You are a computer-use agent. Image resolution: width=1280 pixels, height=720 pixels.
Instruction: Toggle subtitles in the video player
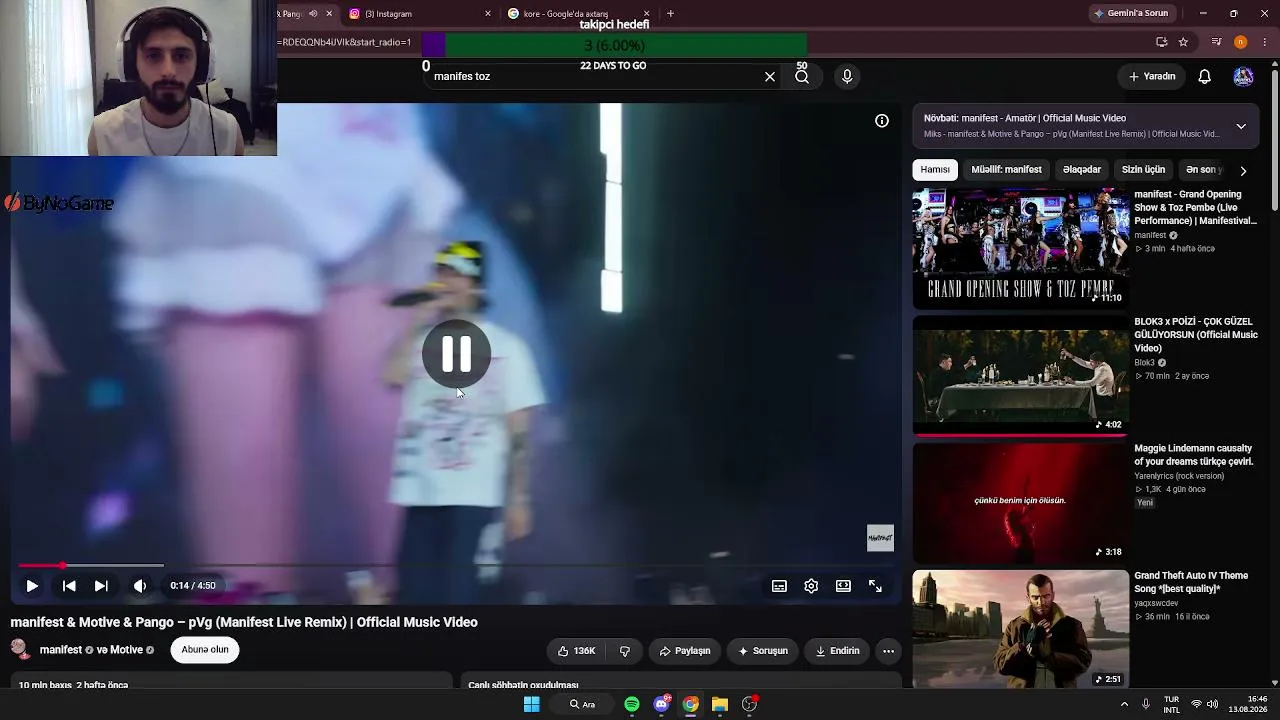(x=779, y=586)
